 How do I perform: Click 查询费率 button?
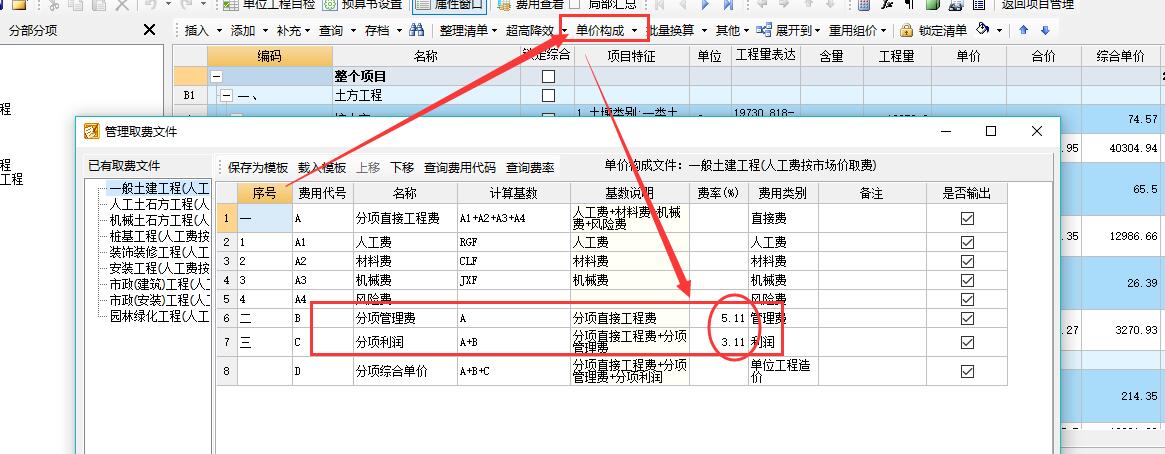tap(530, 168)
